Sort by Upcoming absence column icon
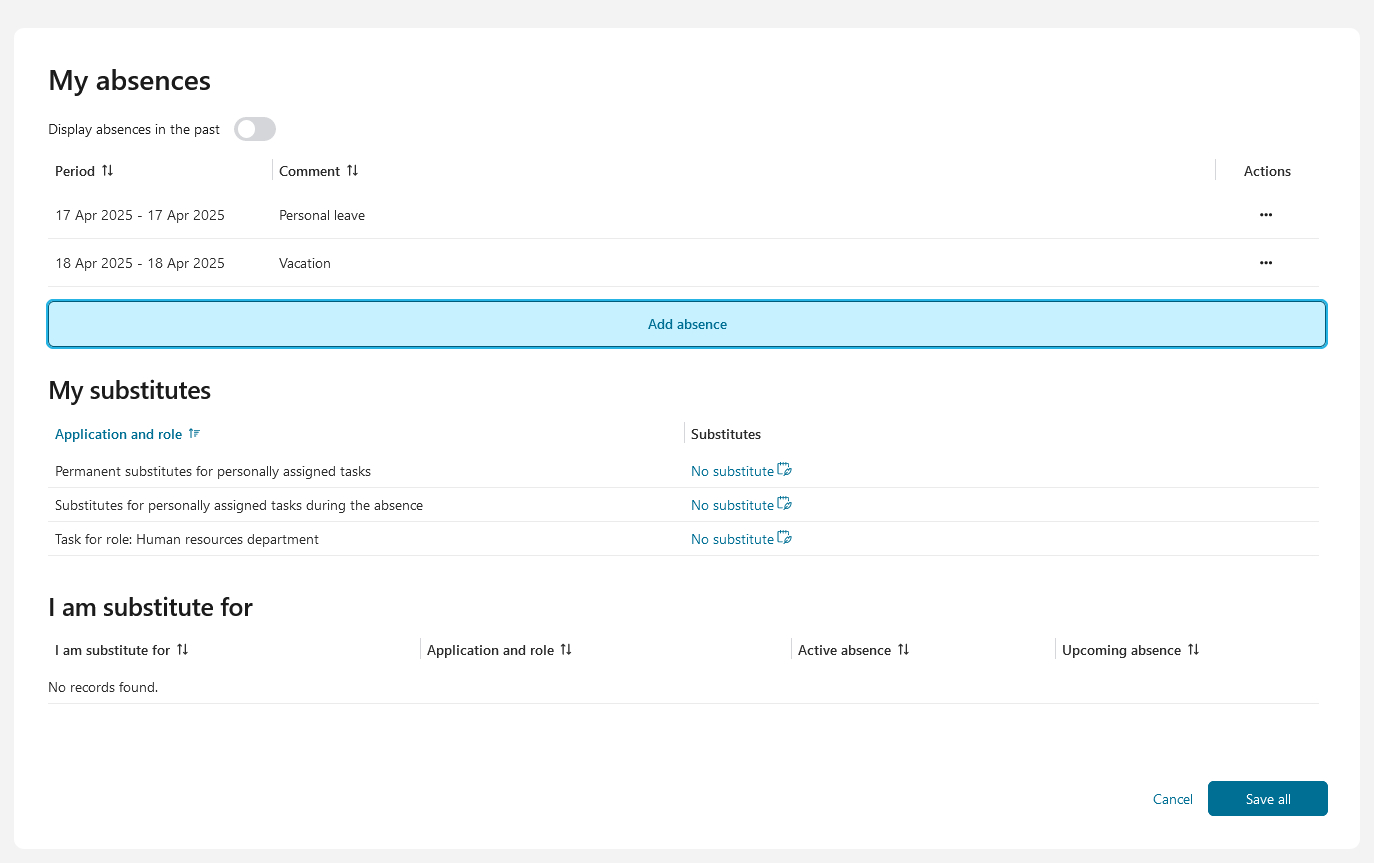This screenshot has height=863, width=1374. pyautogui.click(x=1193, y=650)
